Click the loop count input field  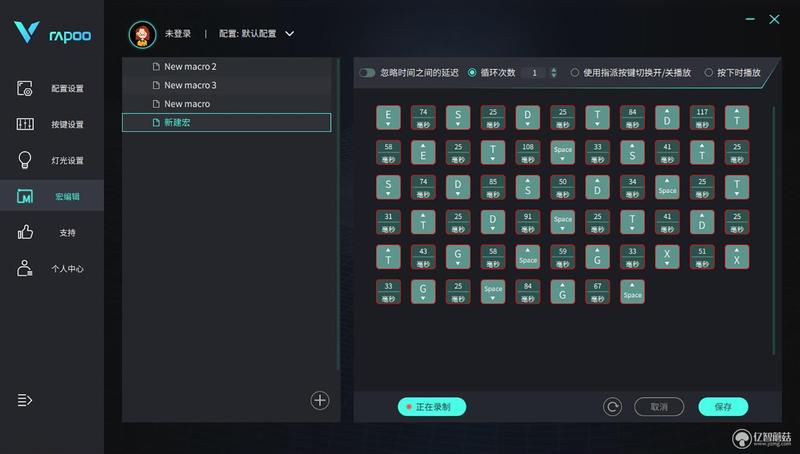click(x=534, y=73)
